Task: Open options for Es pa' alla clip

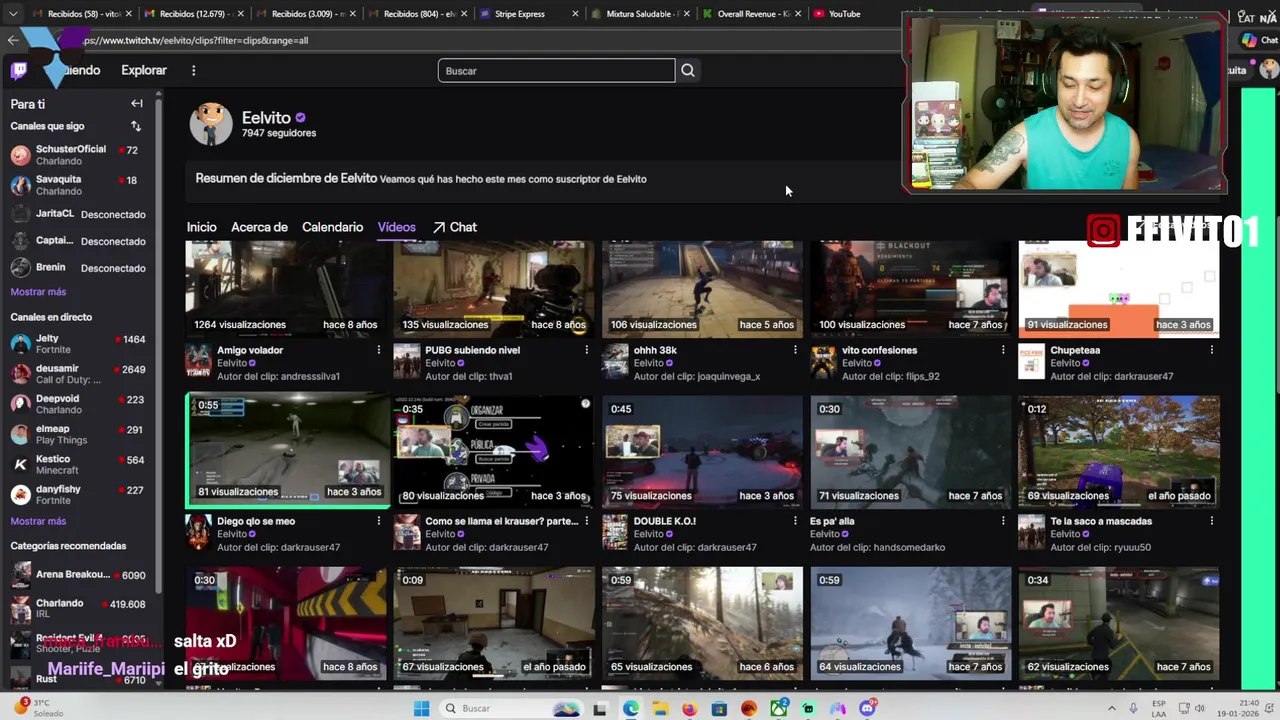Action: [1003, 521]
